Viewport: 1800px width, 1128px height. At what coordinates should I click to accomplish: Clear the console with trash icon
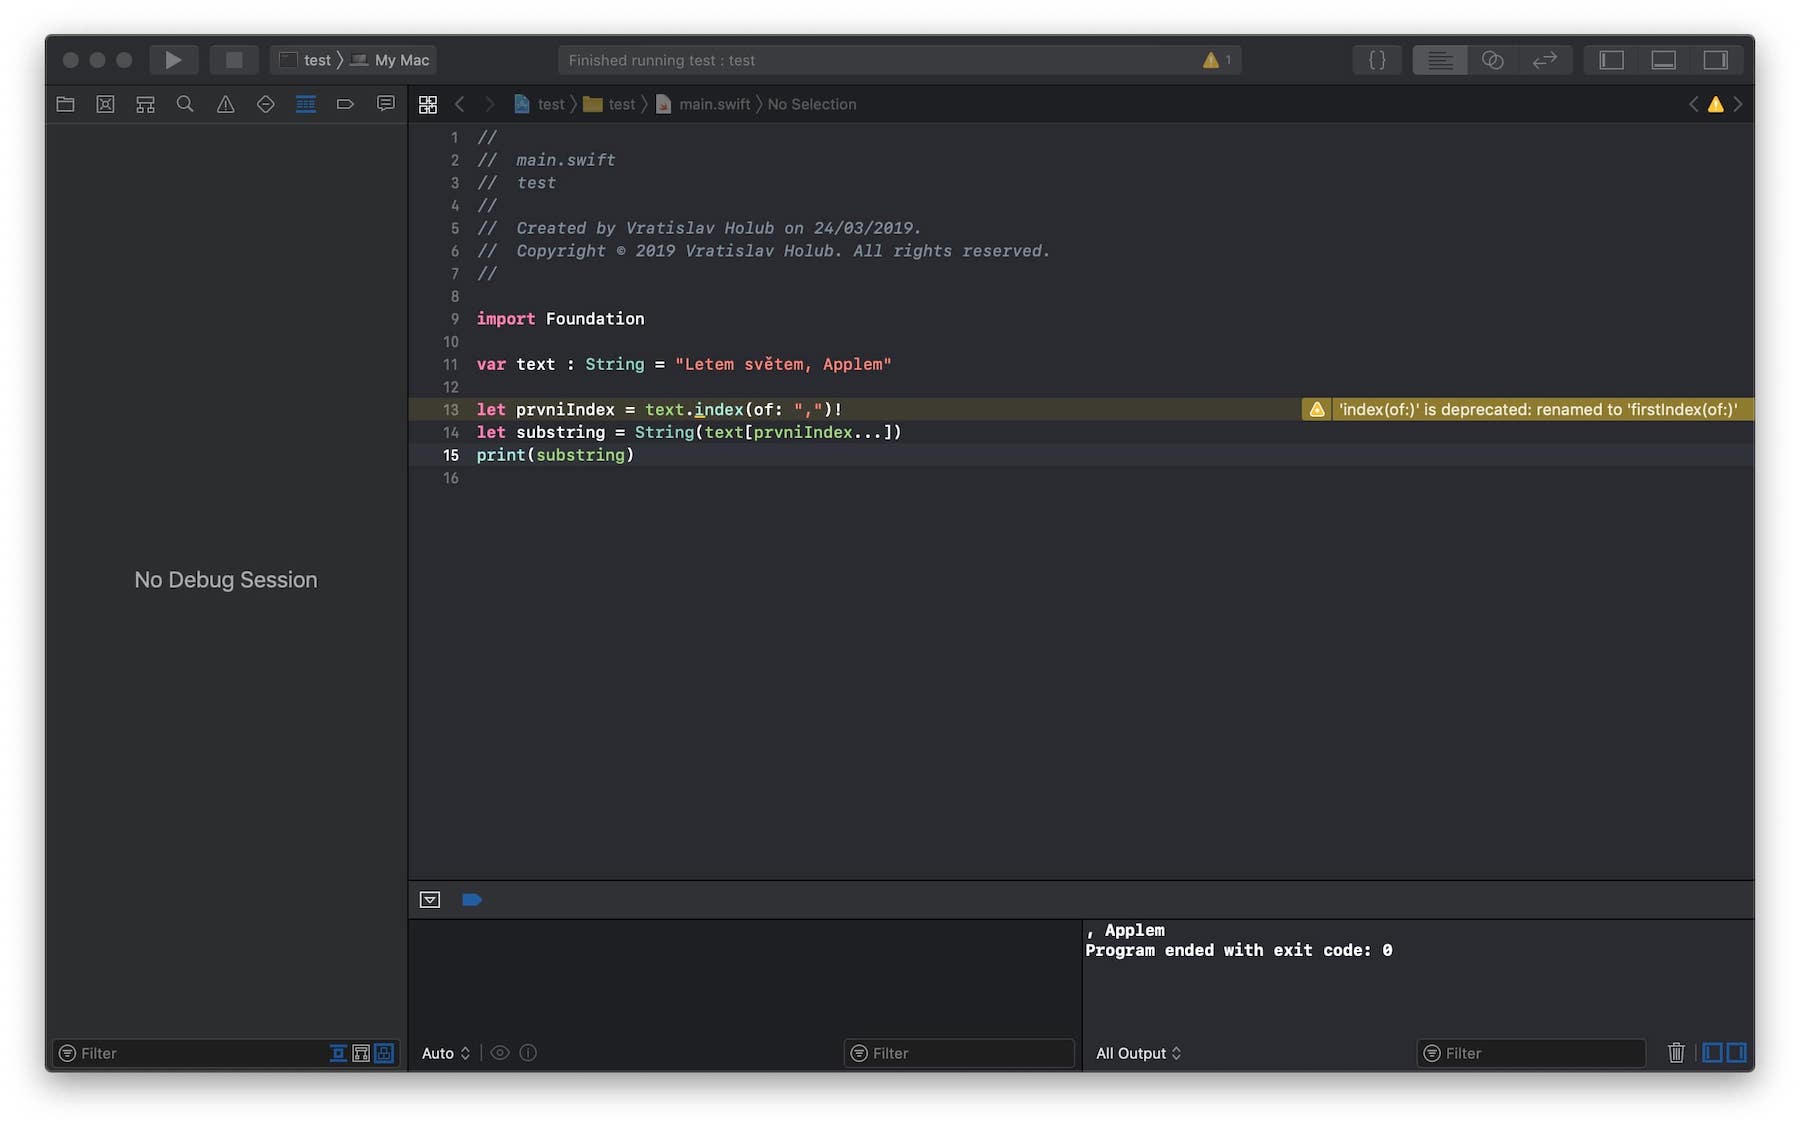pos(1676,1053)
